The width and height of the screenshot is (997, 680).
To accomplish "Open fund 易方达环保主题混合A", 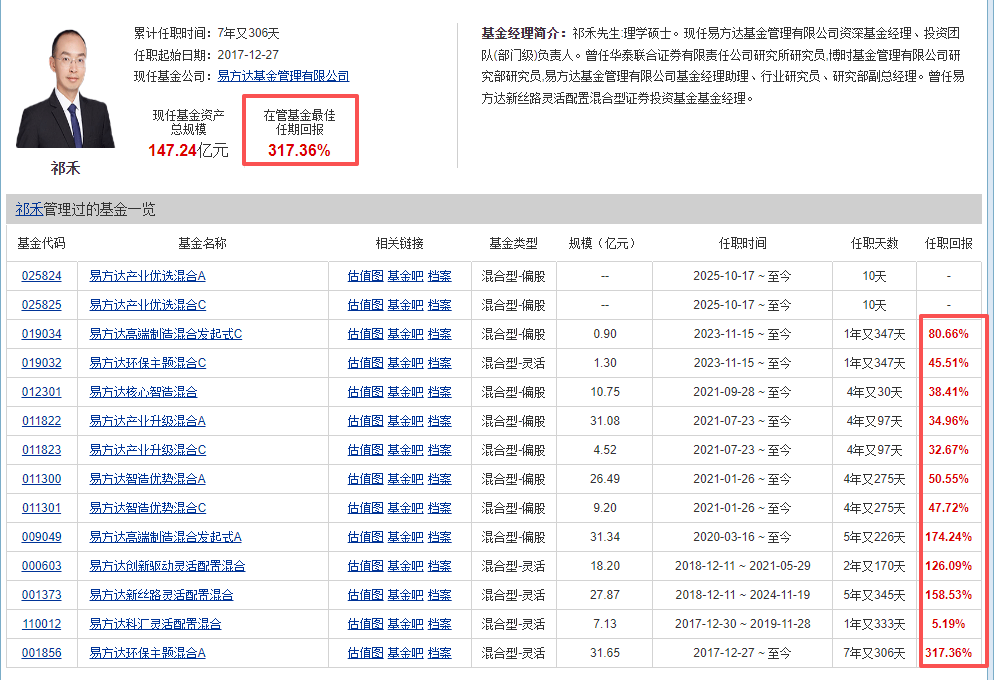I will (148, 653).
